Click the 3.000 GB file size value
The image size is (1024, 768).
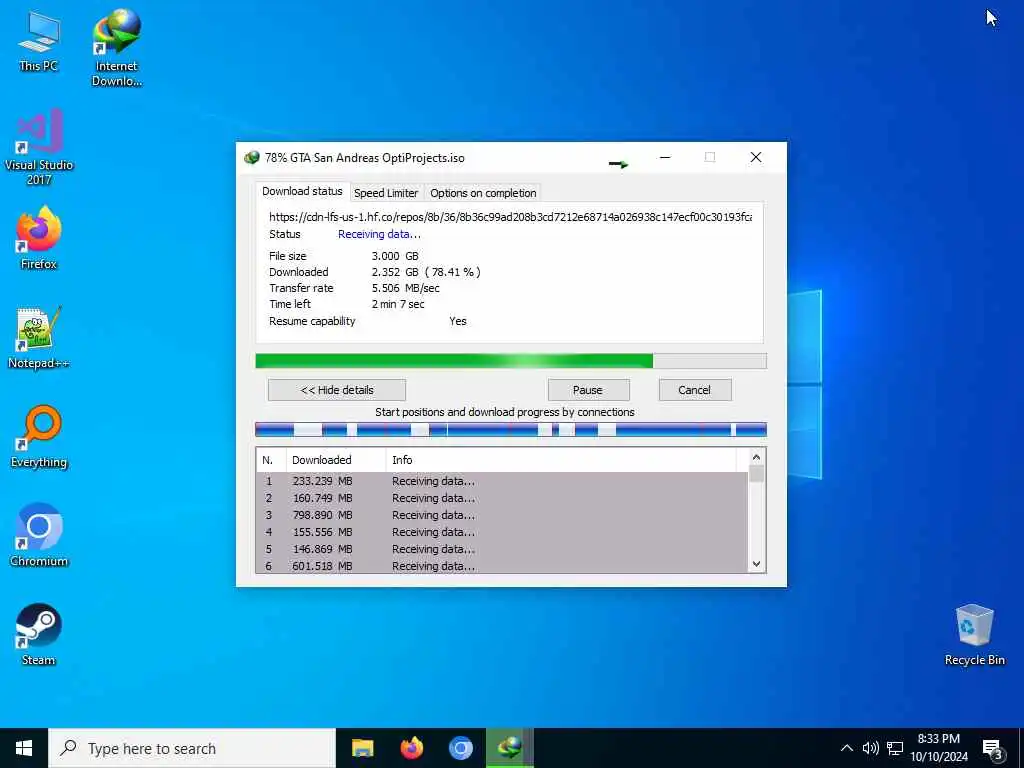(x=395, y=256)
